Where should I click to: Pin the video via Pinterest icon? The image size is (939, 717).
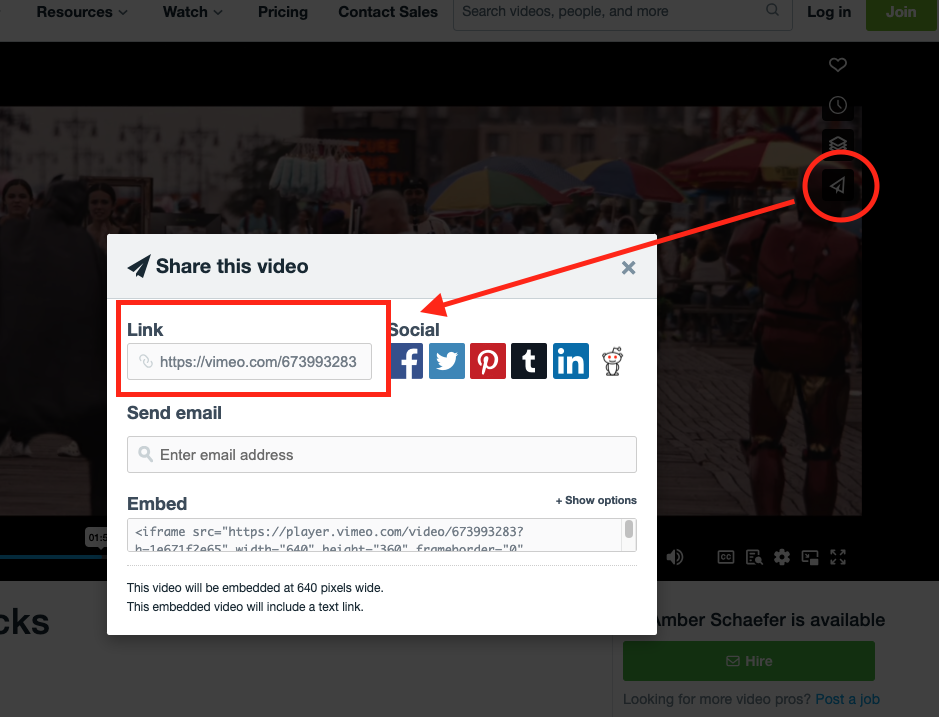[x=488, y=361]
